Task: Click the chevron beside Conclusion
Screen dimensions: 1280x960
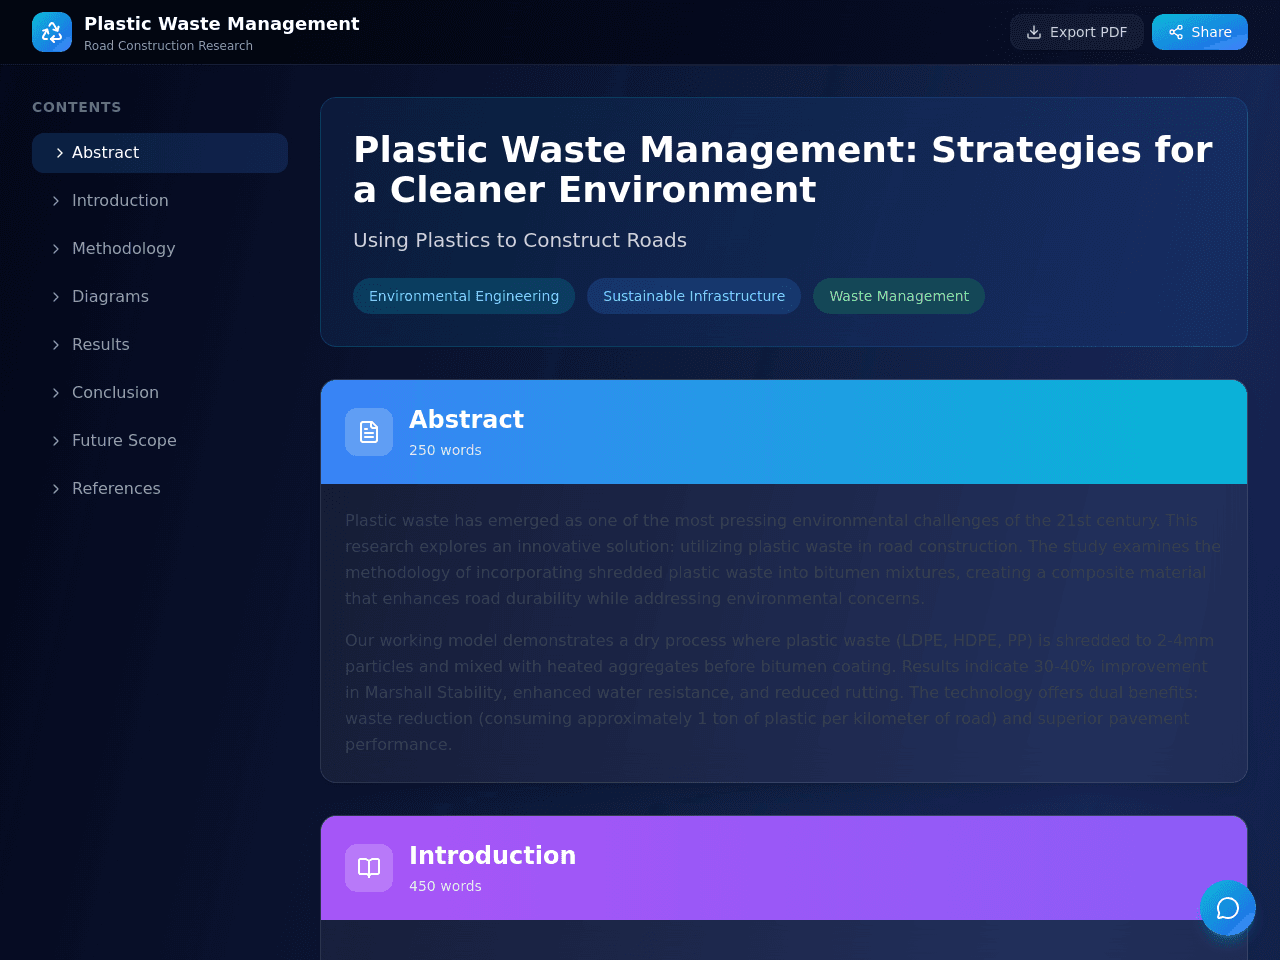Action: point(56,393)
